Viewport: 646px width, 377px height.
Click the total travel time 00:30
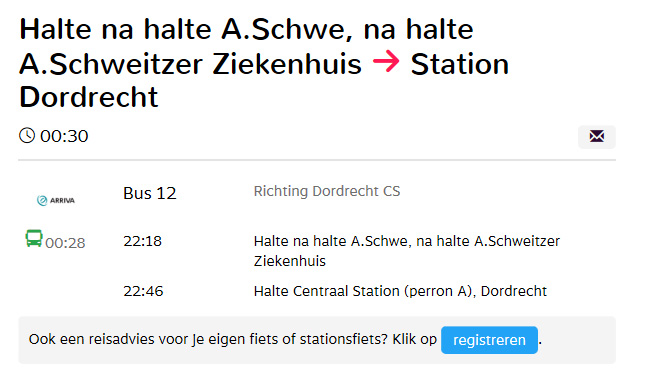click(64, 136)
